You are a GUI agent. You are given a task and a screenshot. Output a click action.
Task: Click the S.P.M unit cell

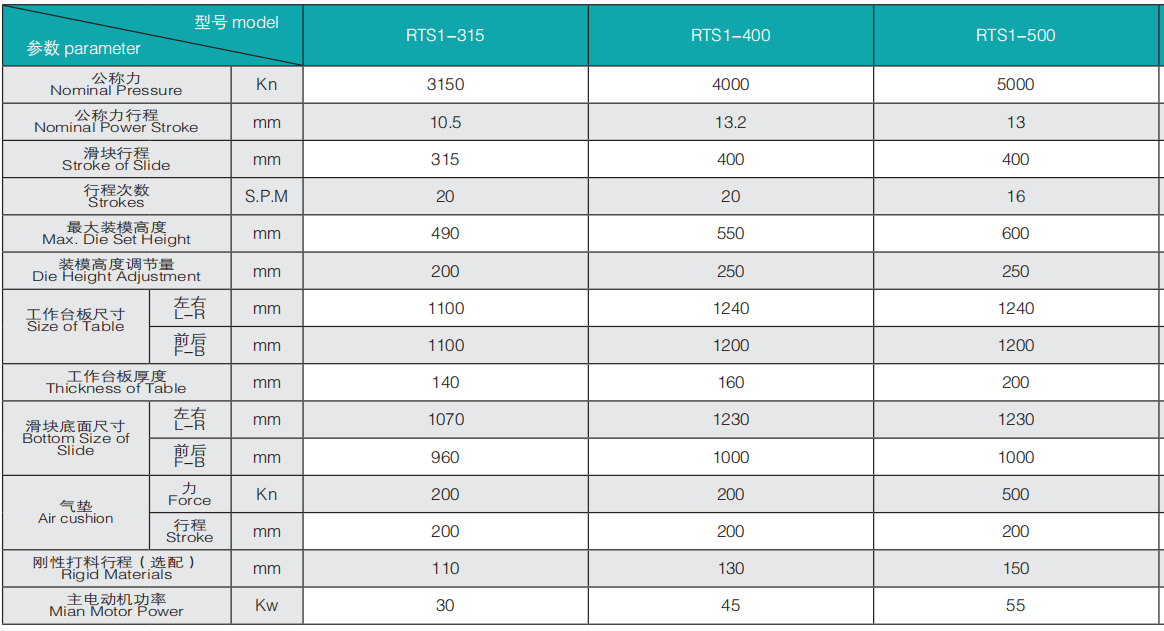[267, 196]
